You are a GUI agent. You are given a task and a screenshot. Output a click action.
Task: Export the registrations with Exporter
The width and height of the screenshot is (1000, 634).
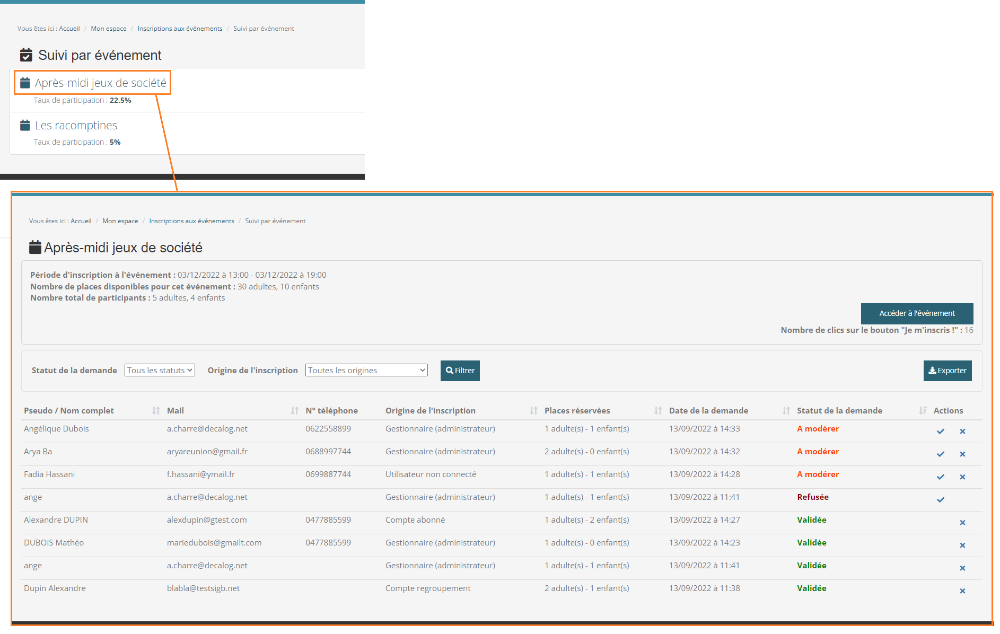947,371
